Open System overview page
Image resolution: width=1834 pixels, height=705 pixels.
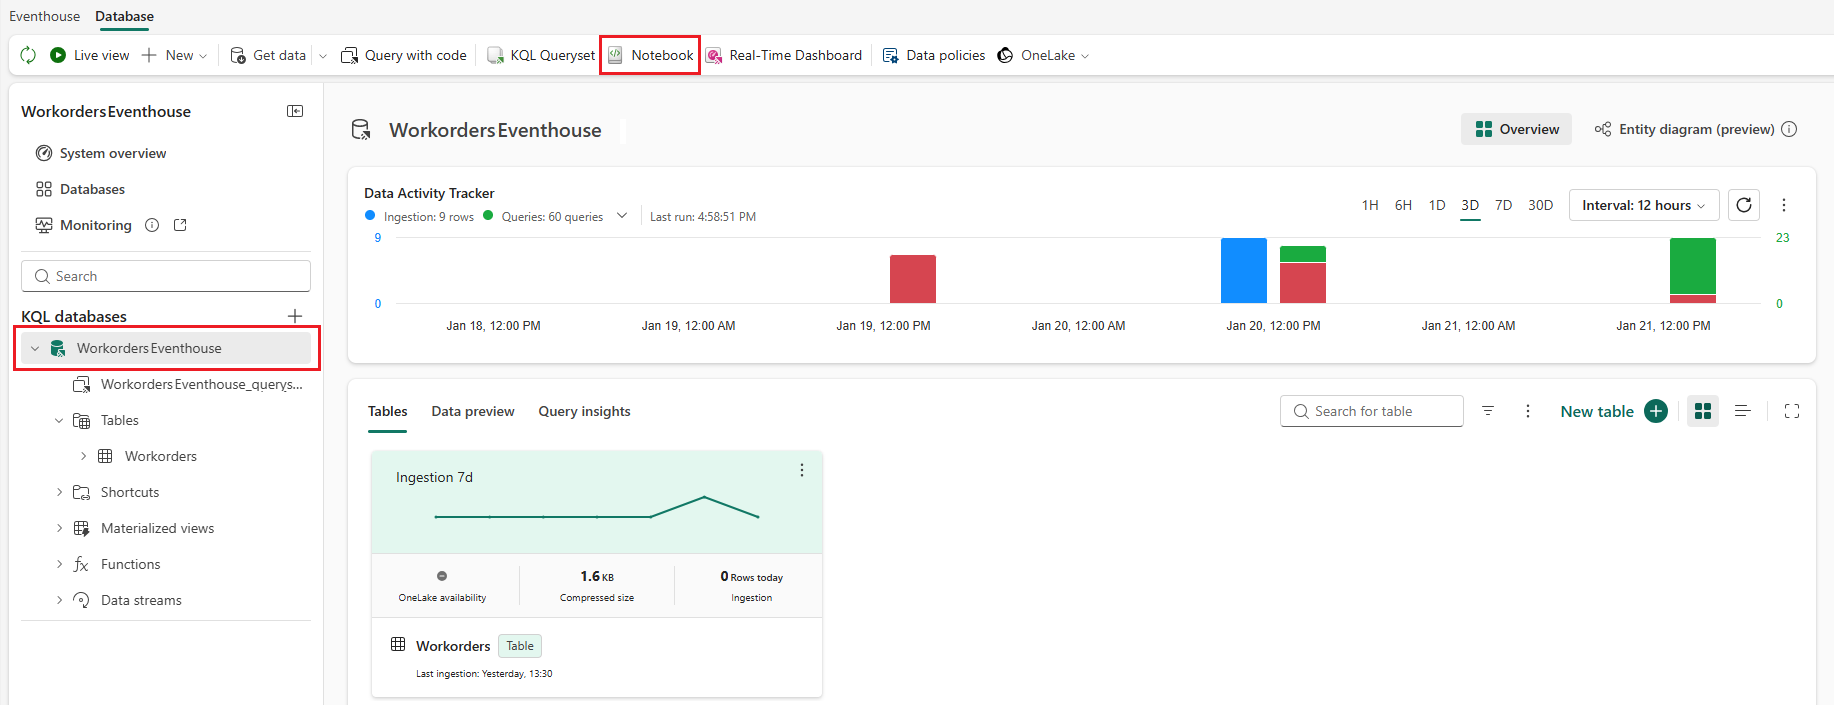112,153
